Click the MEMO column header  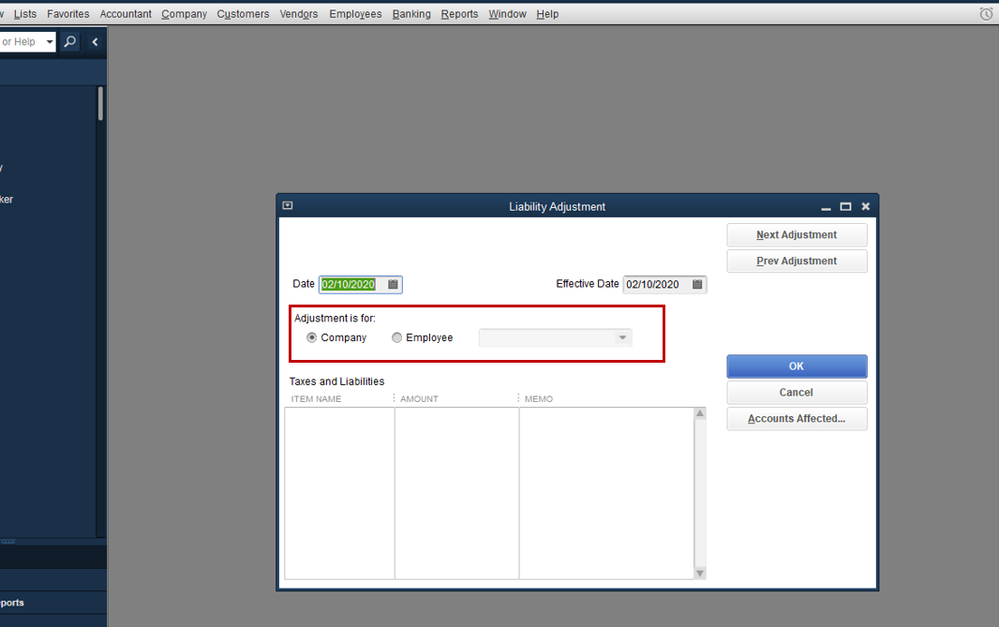(539, 399)
